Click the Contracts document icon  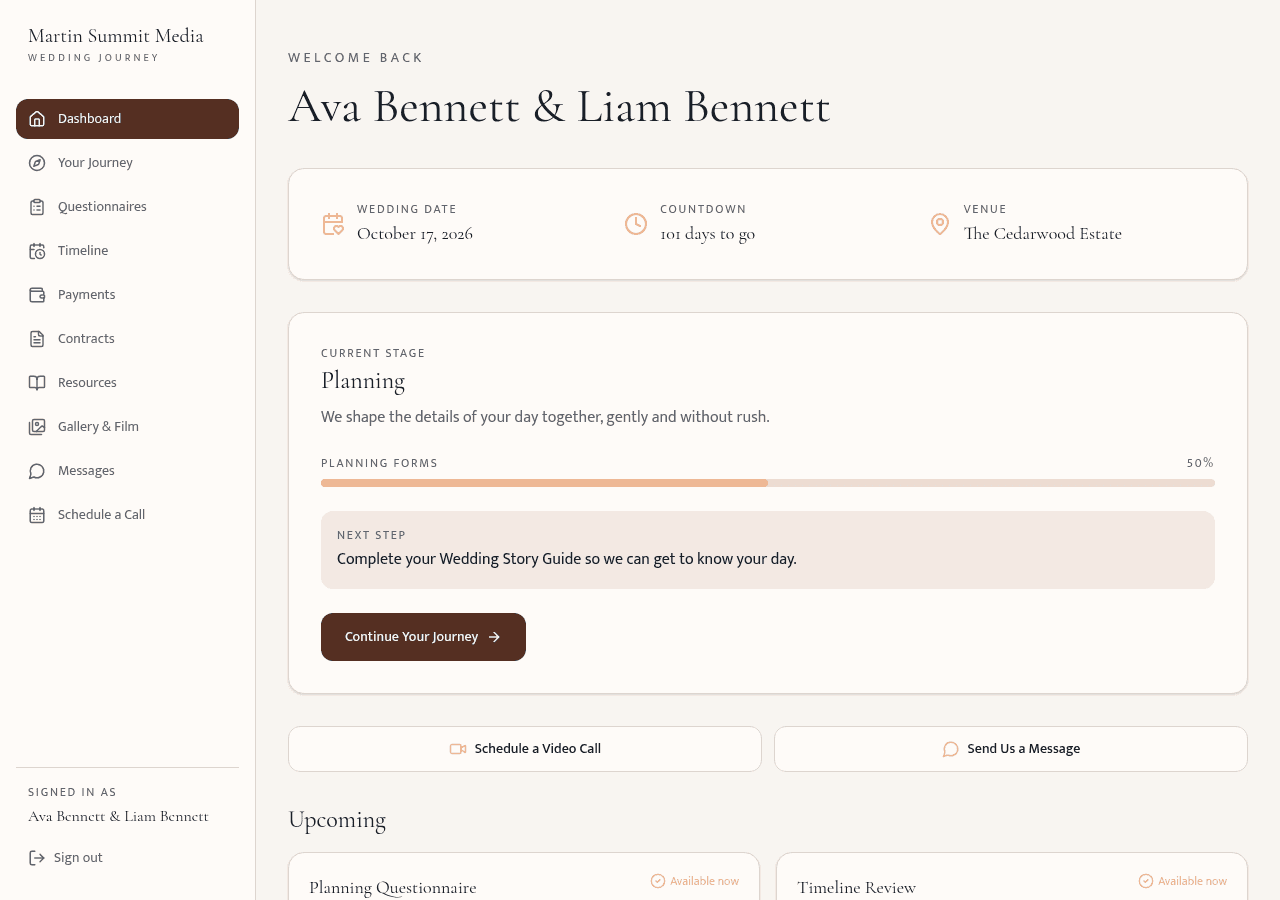tap(37, 339)
